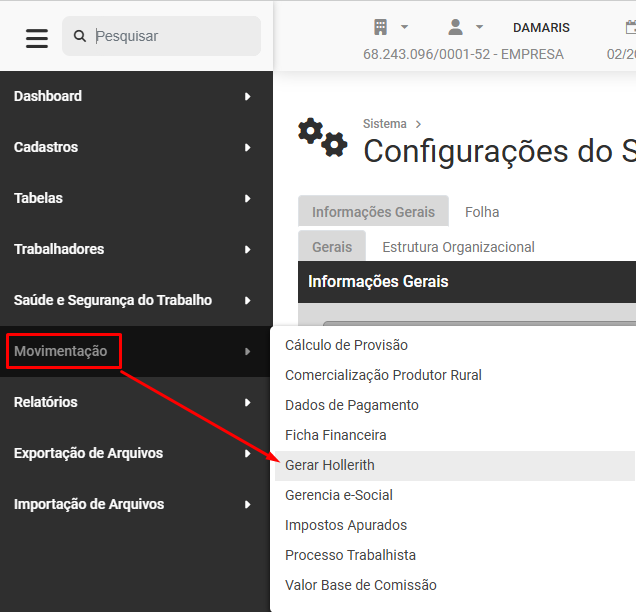Open the Trabalhadores menu
This screenshot has height=612, width=636.
pyautogui.click(x=59, y=249)
